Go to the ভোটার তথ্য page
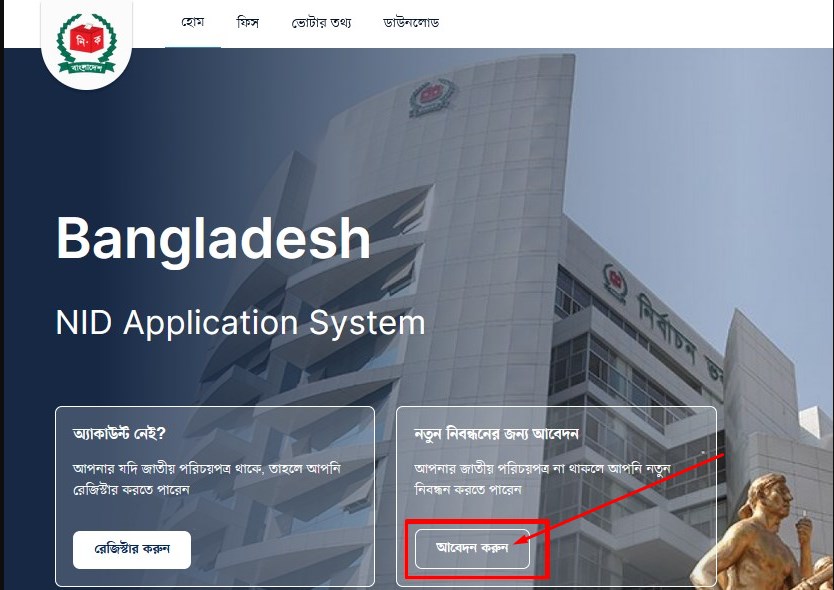 pos(321,23)
